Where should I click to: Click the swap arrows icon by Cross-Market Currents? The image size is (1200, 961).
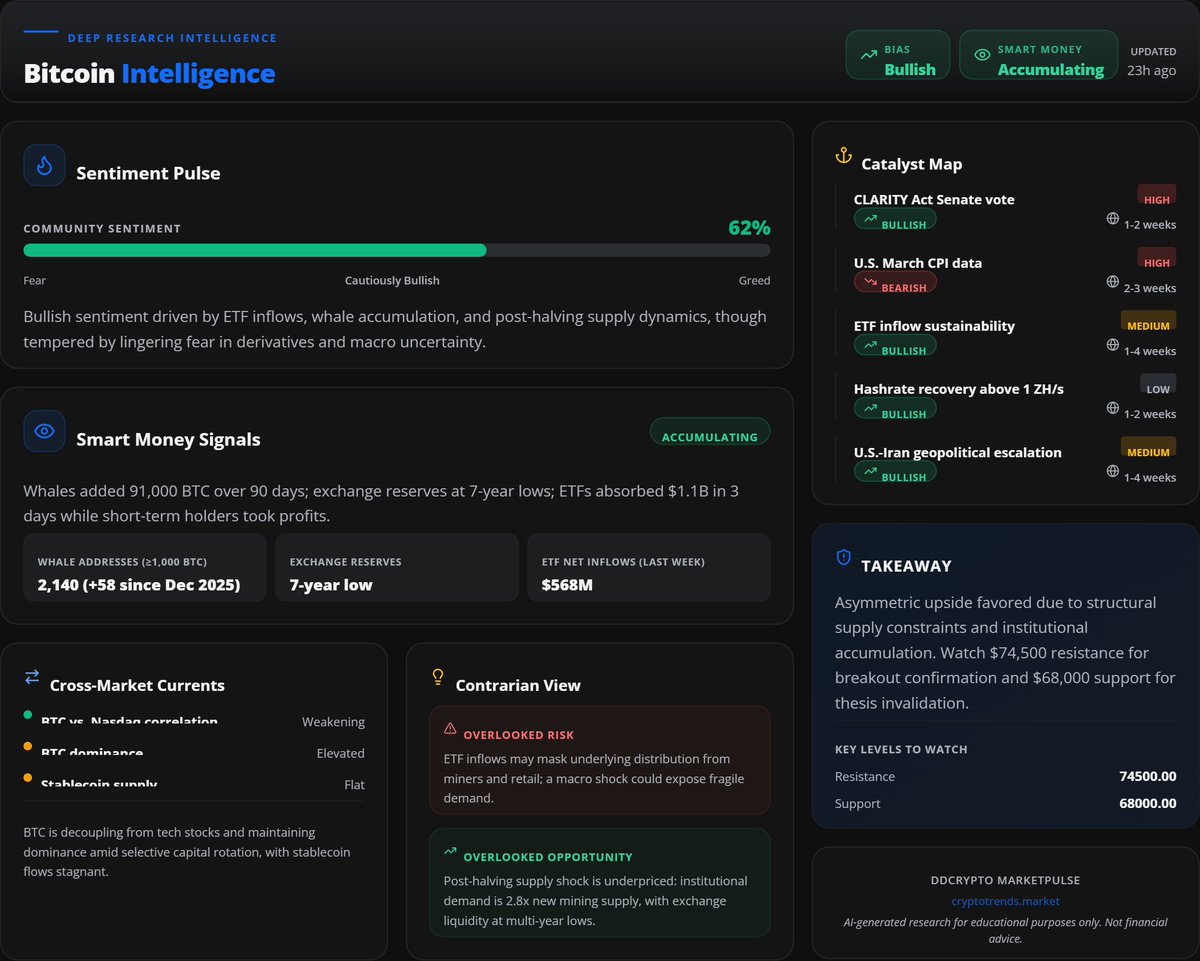pyautogui.click(x=32, y=677)
